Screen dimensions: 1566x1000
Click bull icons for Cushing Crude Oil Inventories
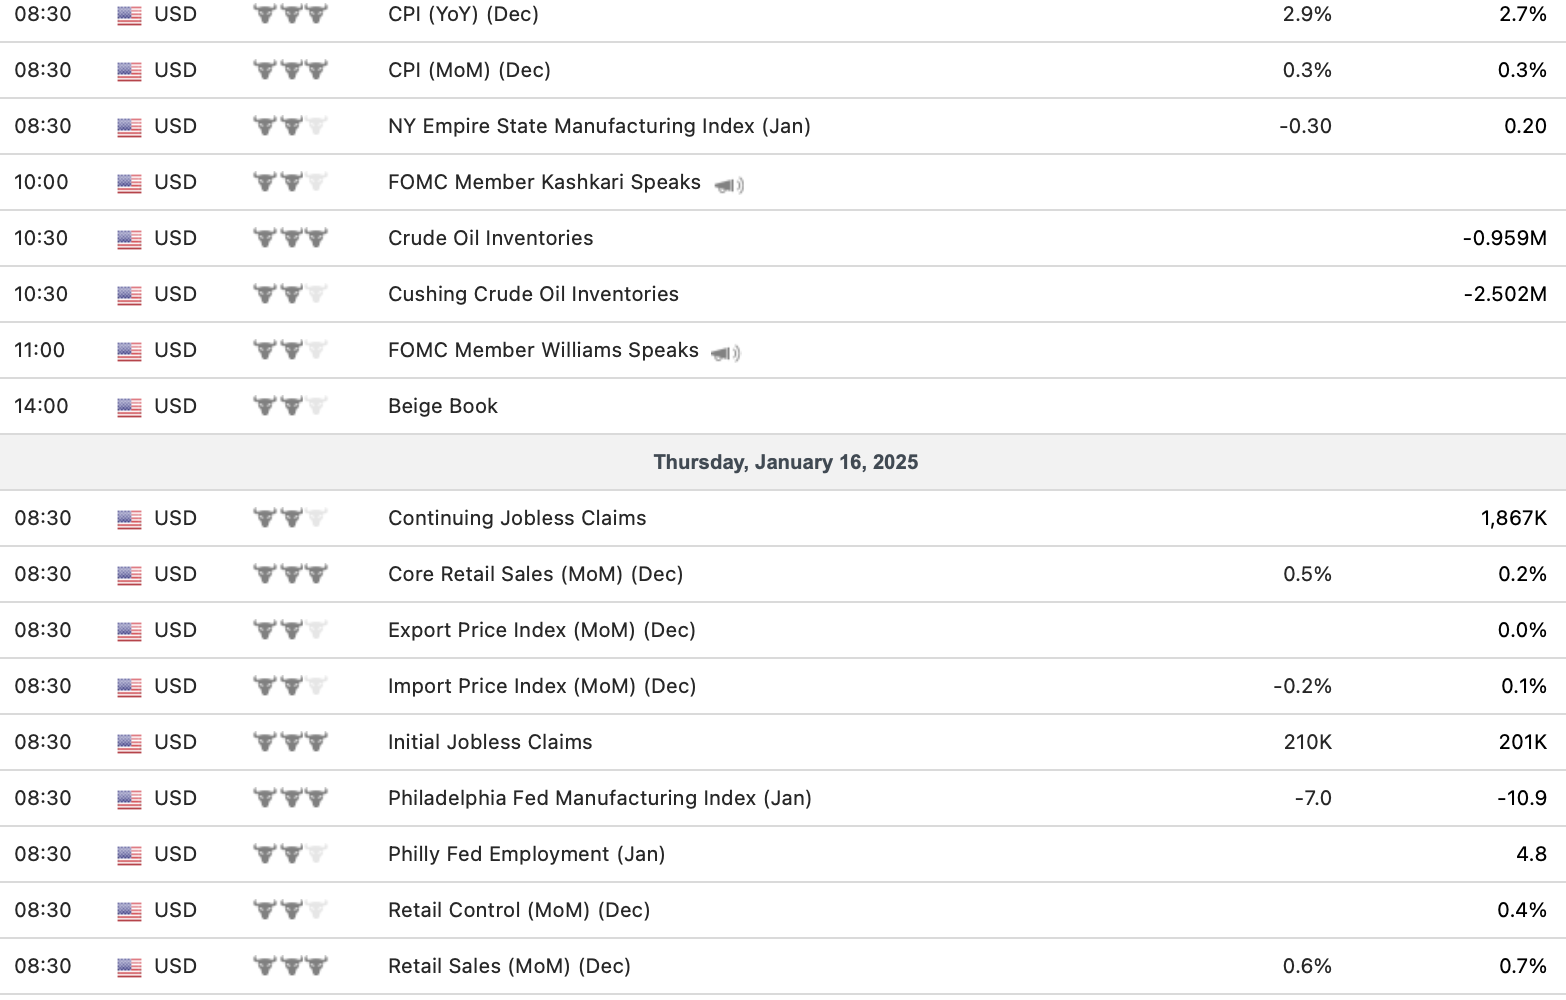pos(290,294)
